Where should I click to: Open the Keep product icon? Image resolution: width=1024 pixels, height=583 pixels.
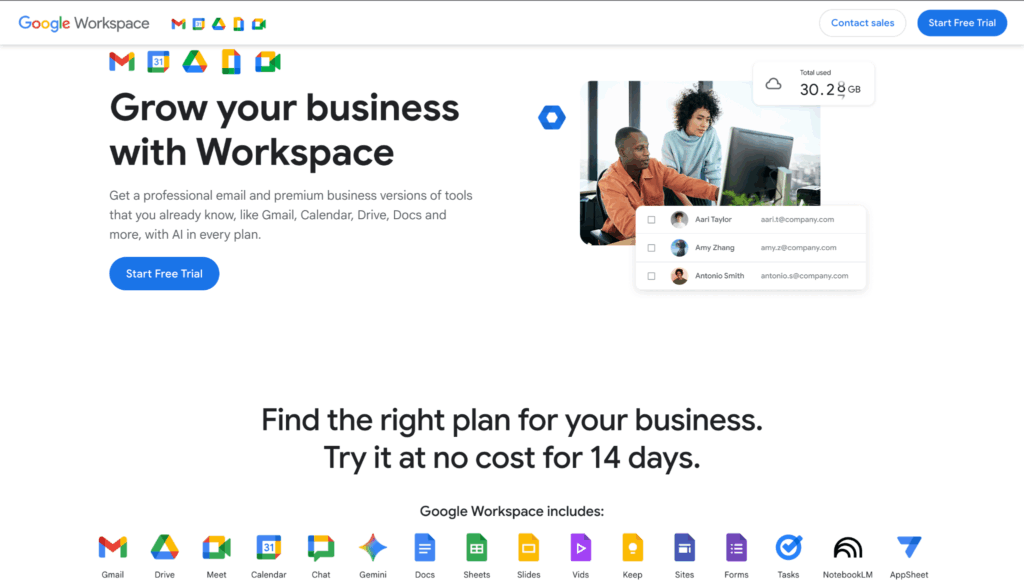[632, 547]
